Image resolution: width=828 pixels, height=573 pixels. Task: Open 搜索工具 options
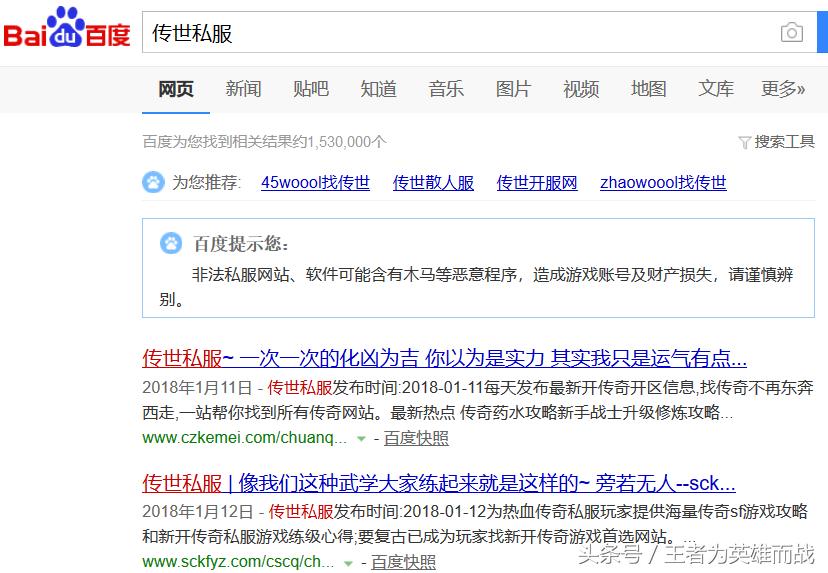point(784,142)
